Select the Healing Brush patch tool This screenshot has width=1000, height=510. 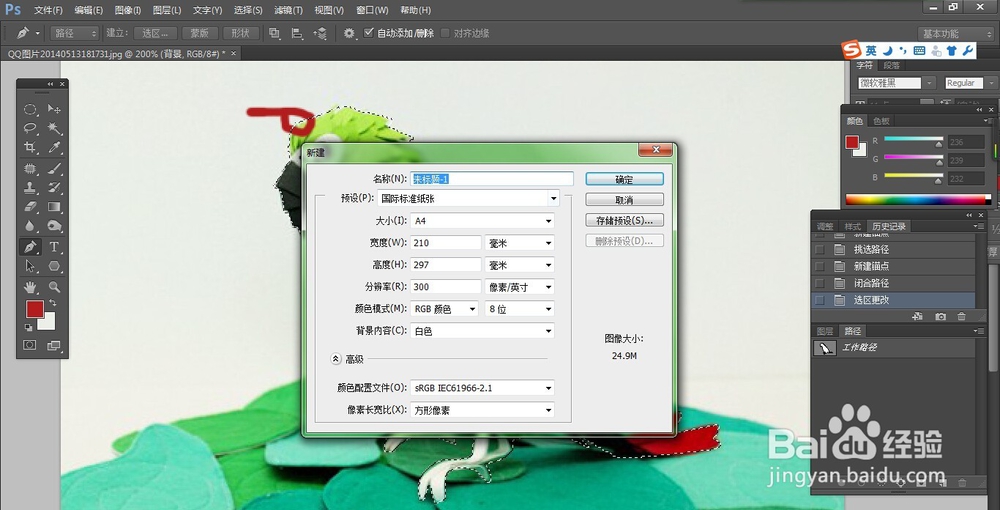click(30, 169)
